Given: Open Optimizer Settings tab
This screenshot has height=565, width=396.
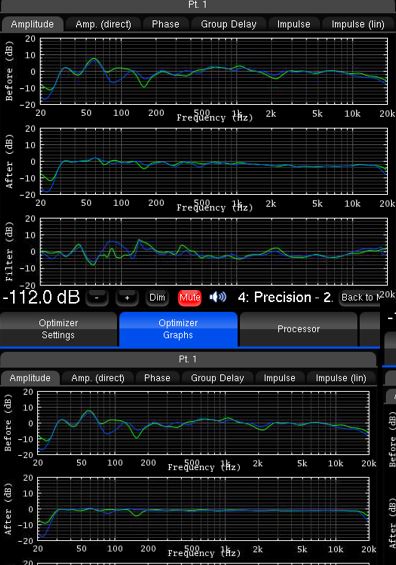Looking at the screenshot, I should point(58,329).
